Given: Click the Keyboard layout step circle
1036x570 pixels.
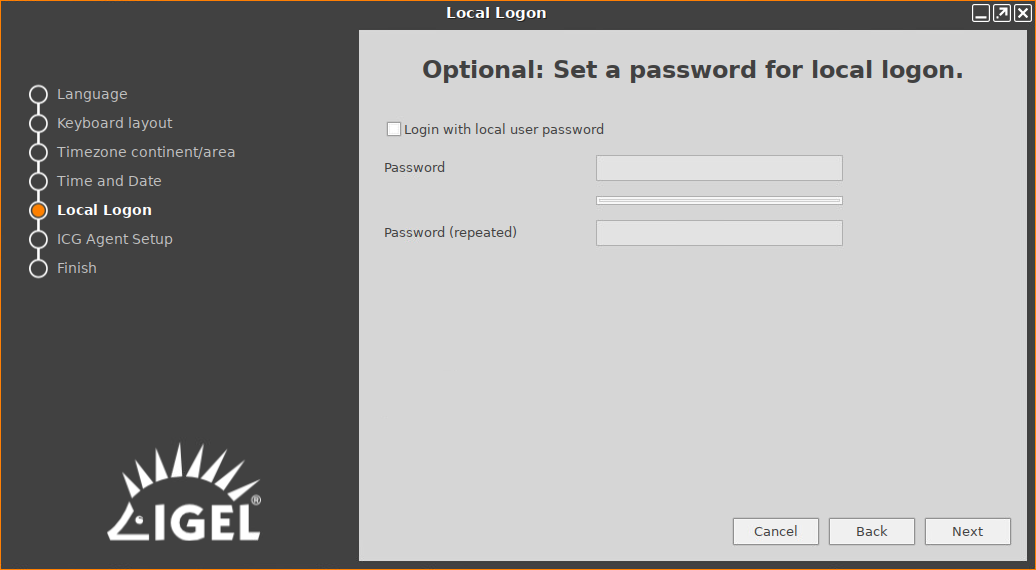Looking at the screenshot, I should click(x=38, y=123).
